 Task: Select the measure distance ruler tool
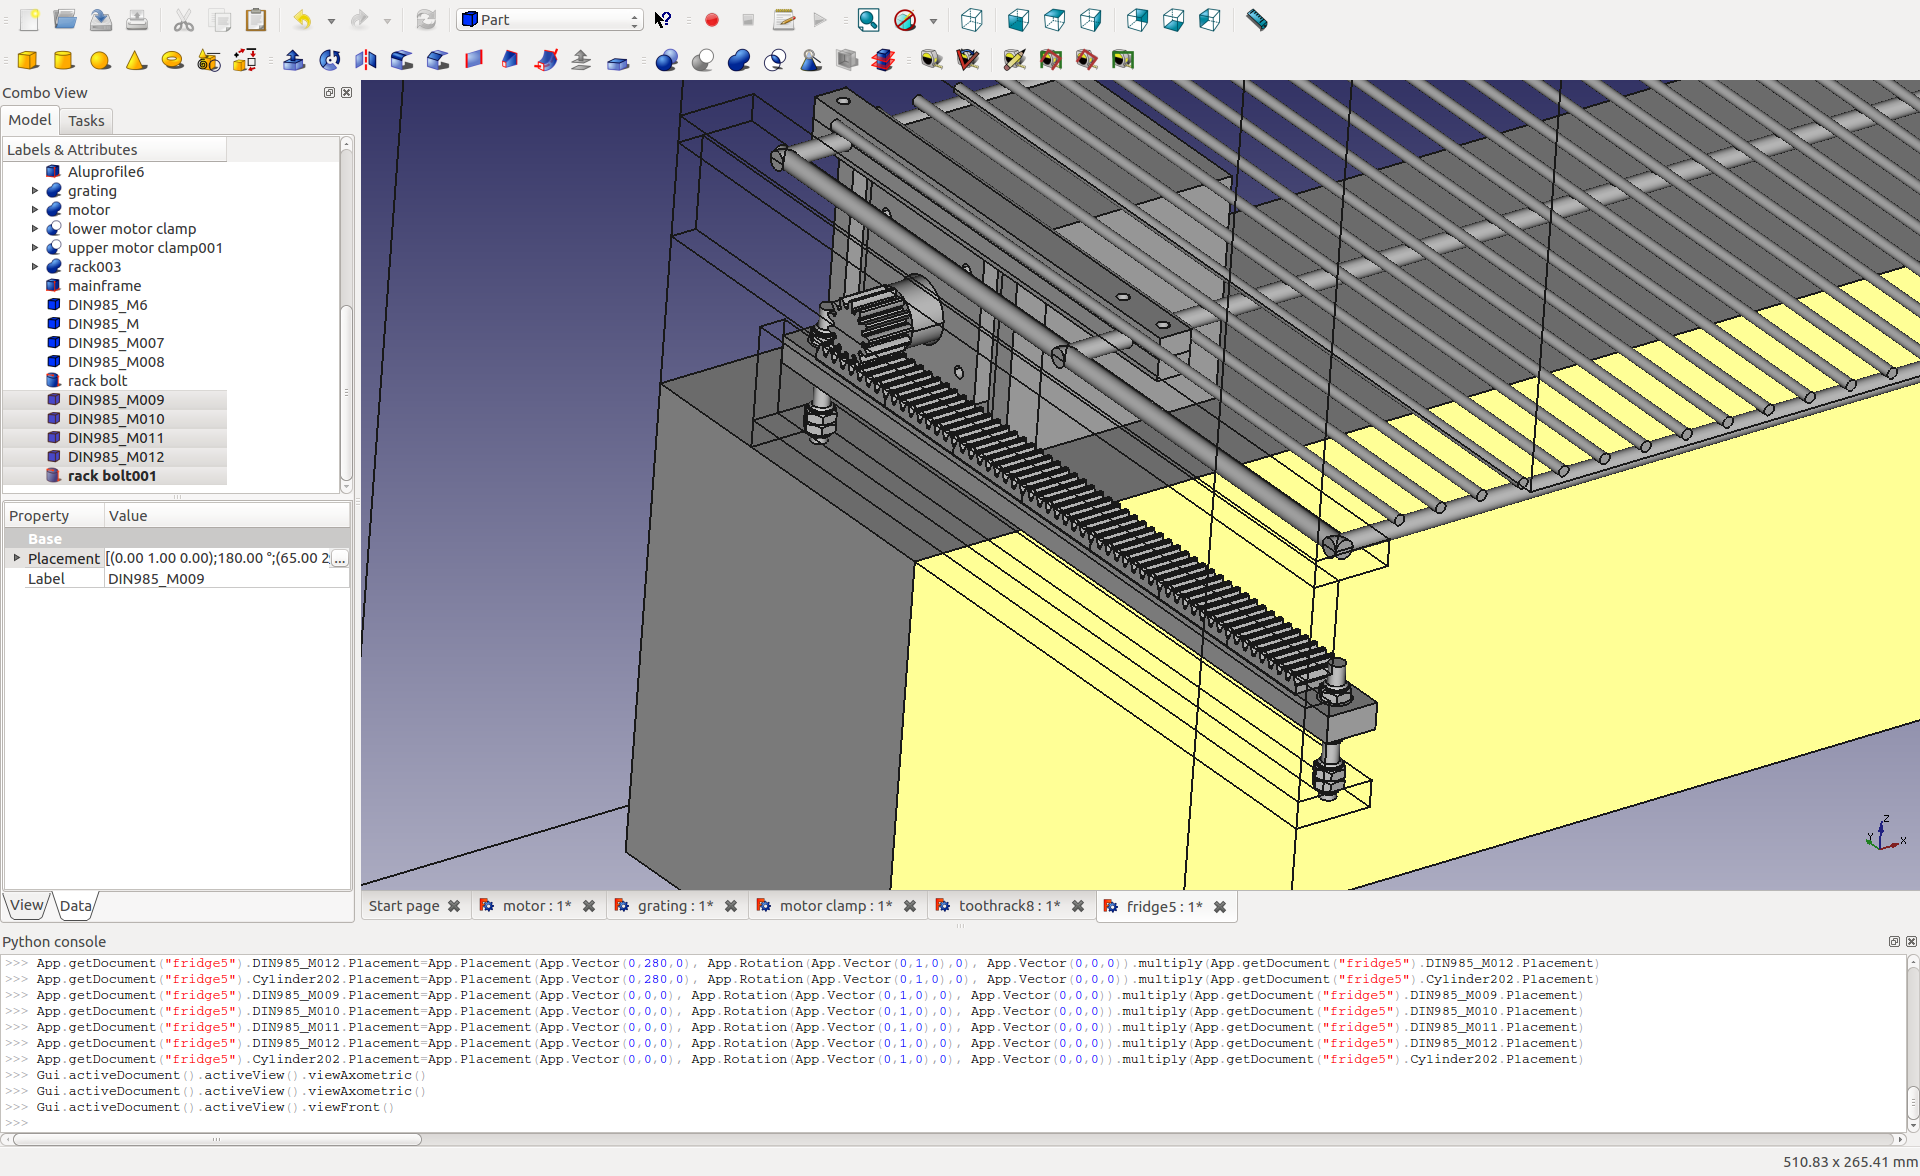pos(1257,19)
